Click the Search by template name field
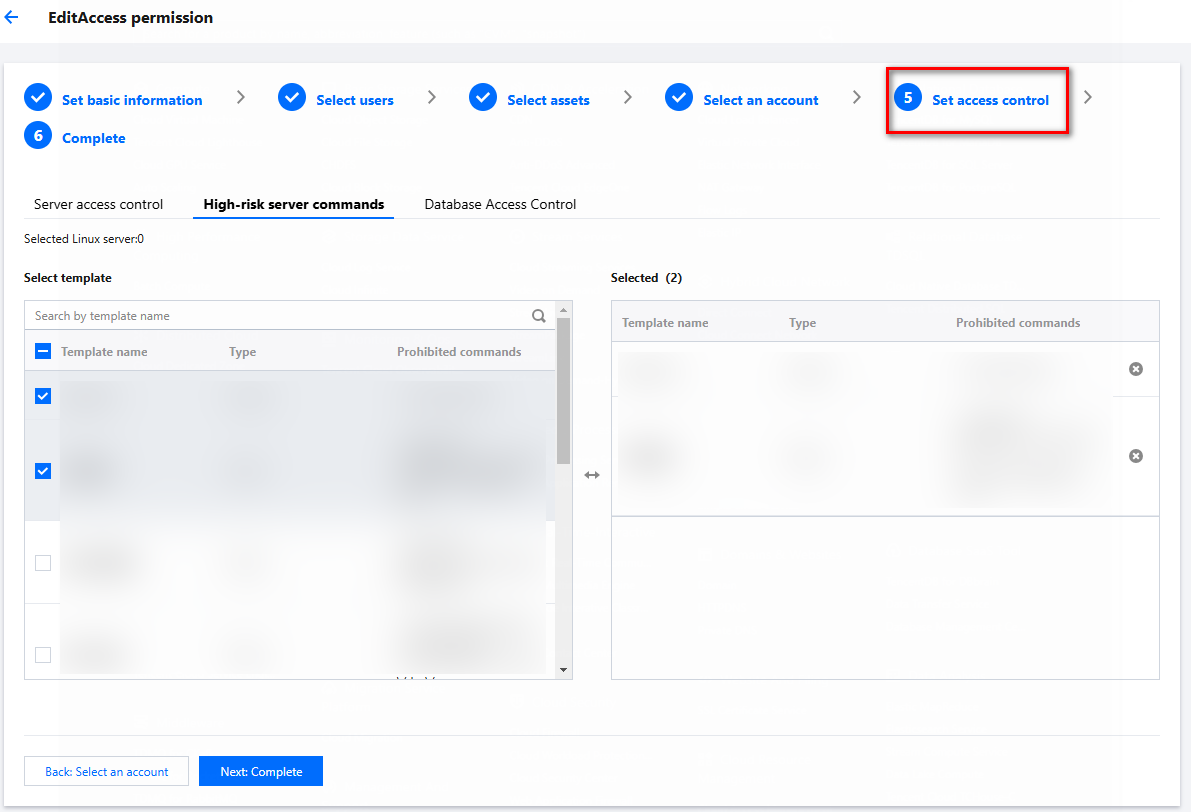 (275, 316)
